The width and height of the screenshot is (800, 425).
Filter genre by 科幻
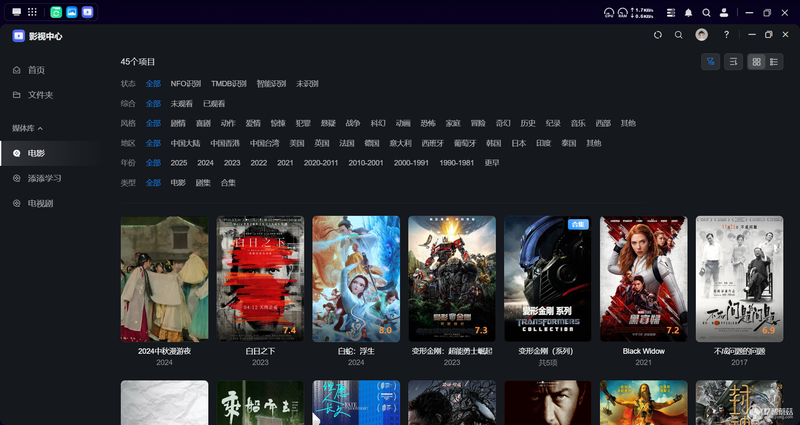coord(378,123)
